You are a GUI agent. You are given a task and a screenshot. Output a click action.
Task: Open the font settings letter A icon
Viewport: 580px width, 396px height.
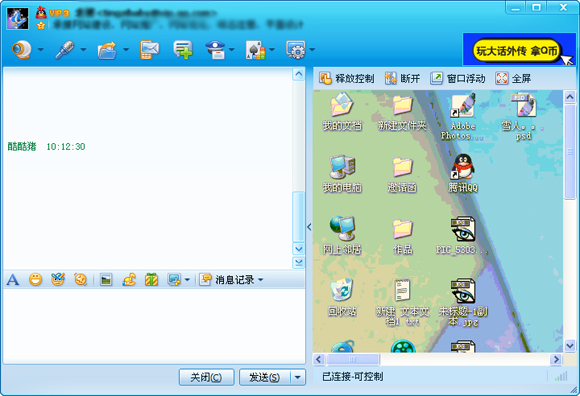[13, 280]
